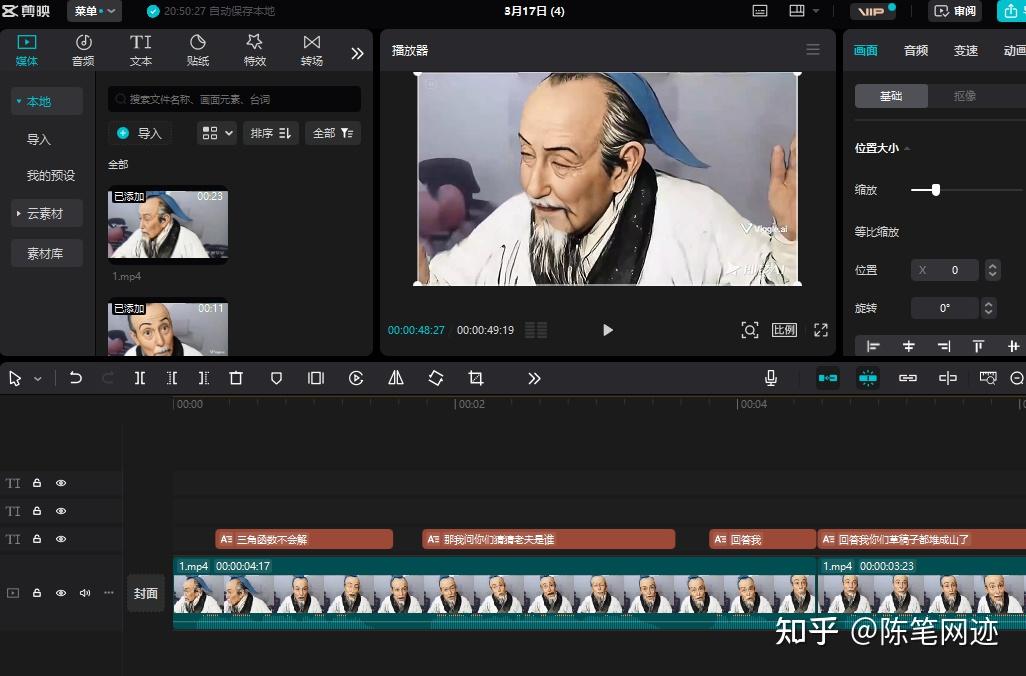Open the 排序 sort dropdown

[271, 133]
